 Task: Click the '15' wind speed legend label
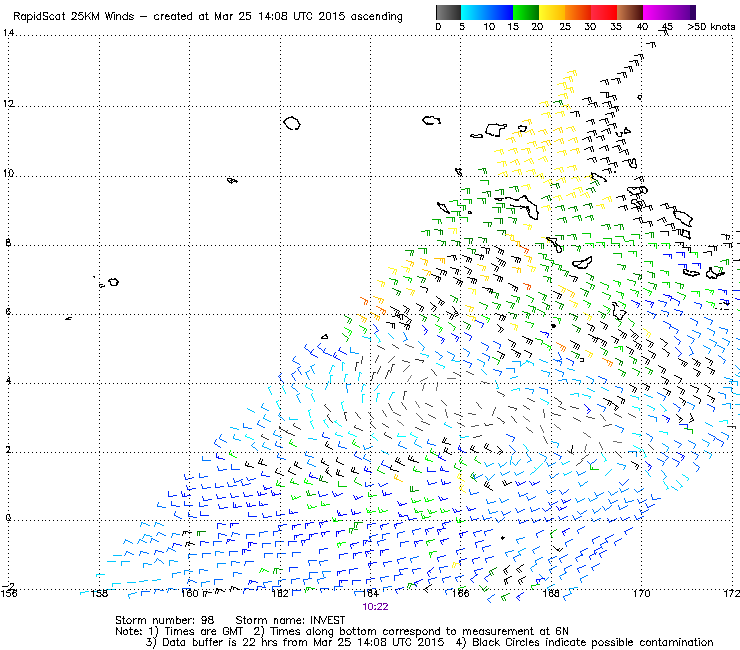[x=513, y=27]
